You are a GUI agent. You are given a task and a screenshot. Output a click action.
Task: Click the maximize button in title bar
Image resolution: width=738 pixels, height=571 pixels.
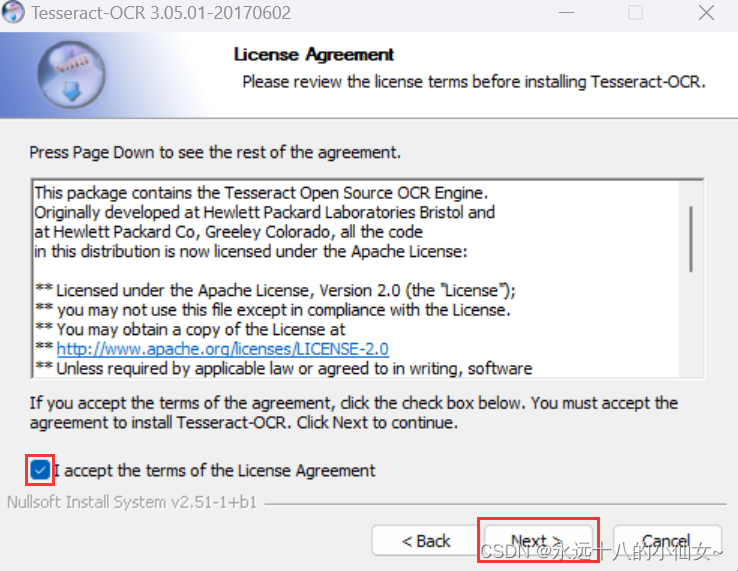pos(636,15)
